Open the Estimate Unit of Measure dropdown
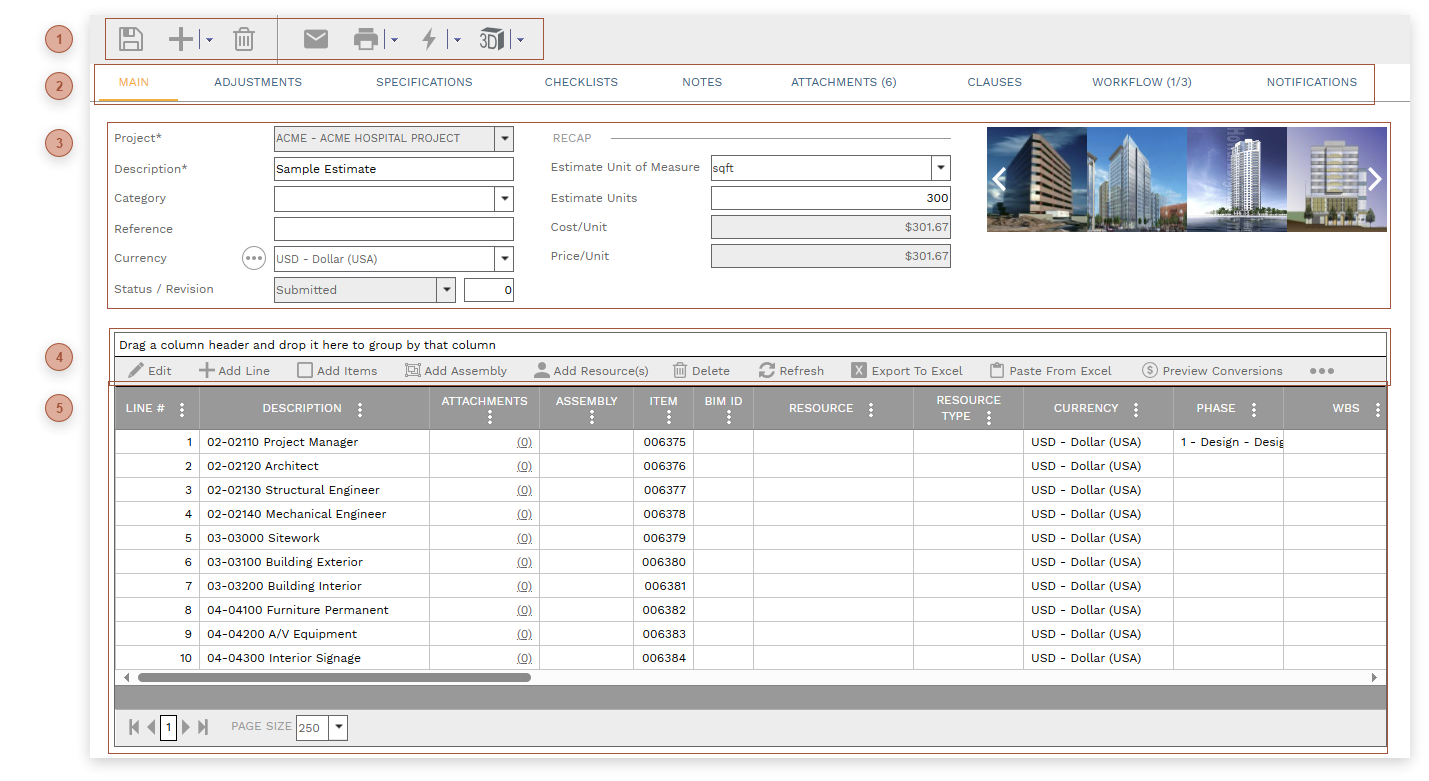The height and width of the screenshot is (781, 1429). (940, 168)
